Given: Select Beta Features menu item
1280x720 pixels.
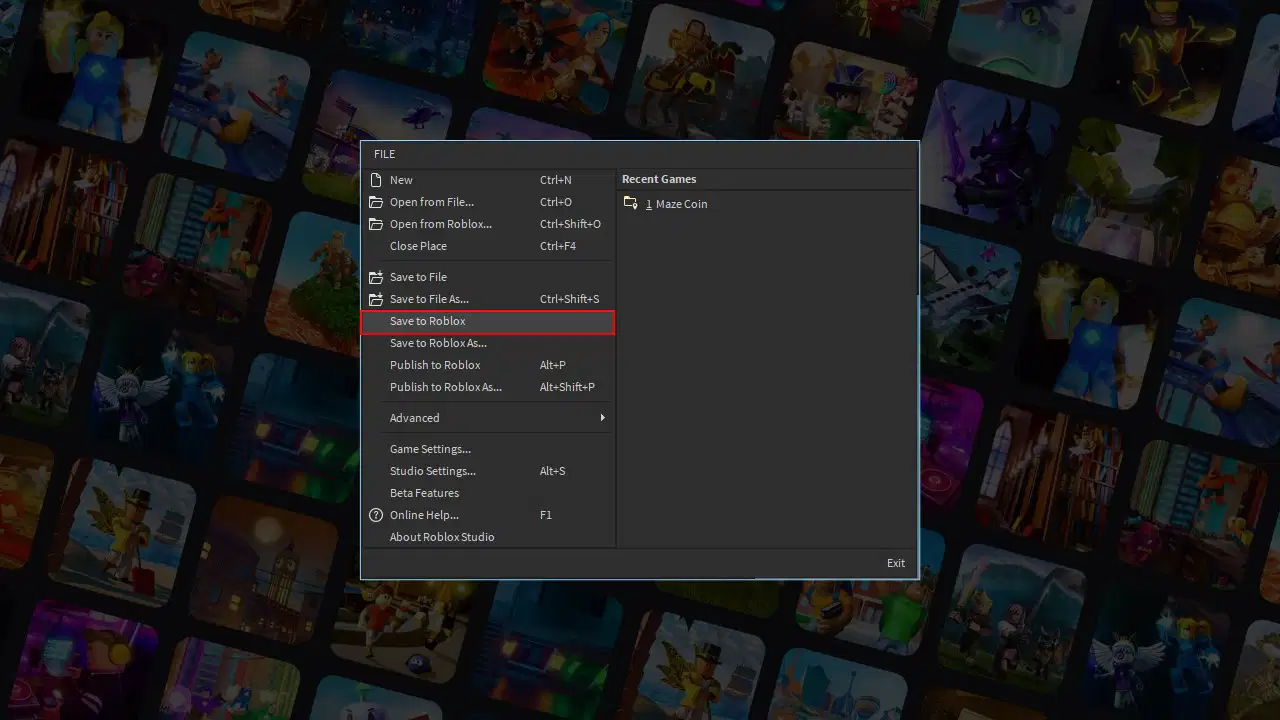Looking at the screenshot, I should pos(488,493).
